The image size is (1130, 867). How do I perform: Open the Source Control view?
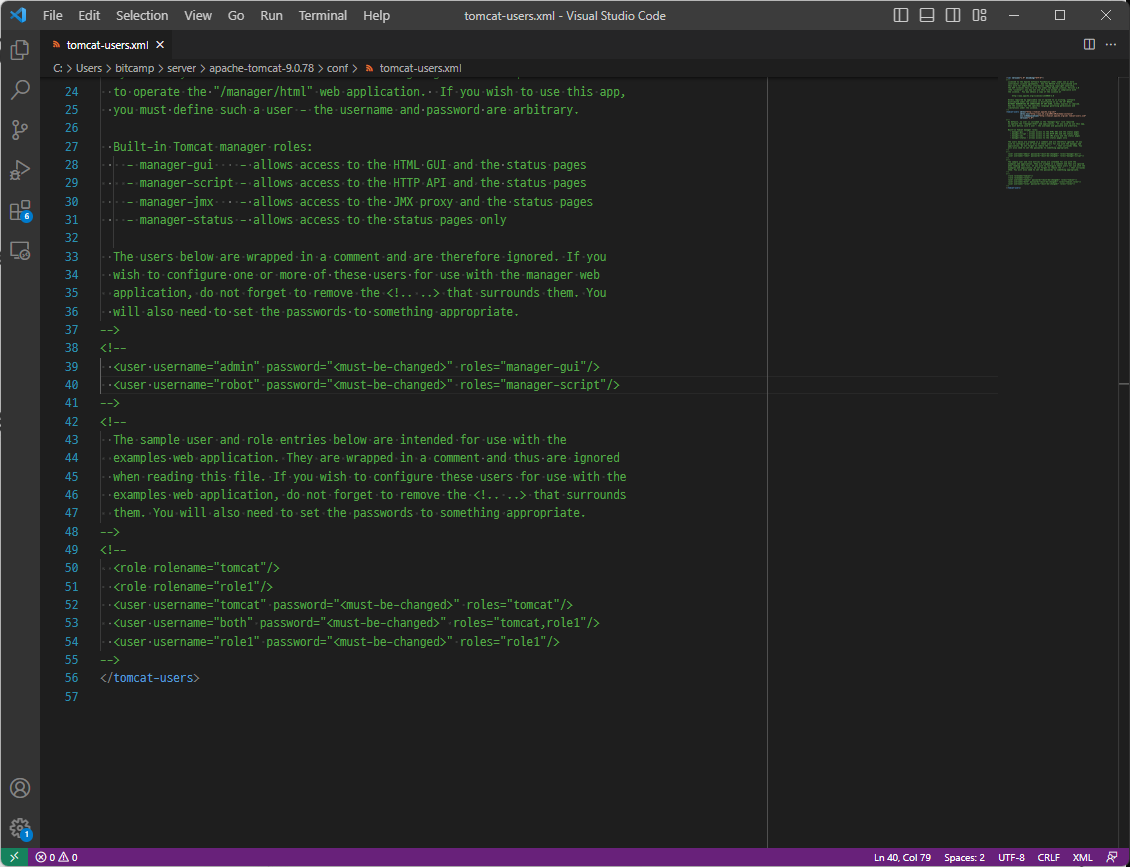click(20, 130)
